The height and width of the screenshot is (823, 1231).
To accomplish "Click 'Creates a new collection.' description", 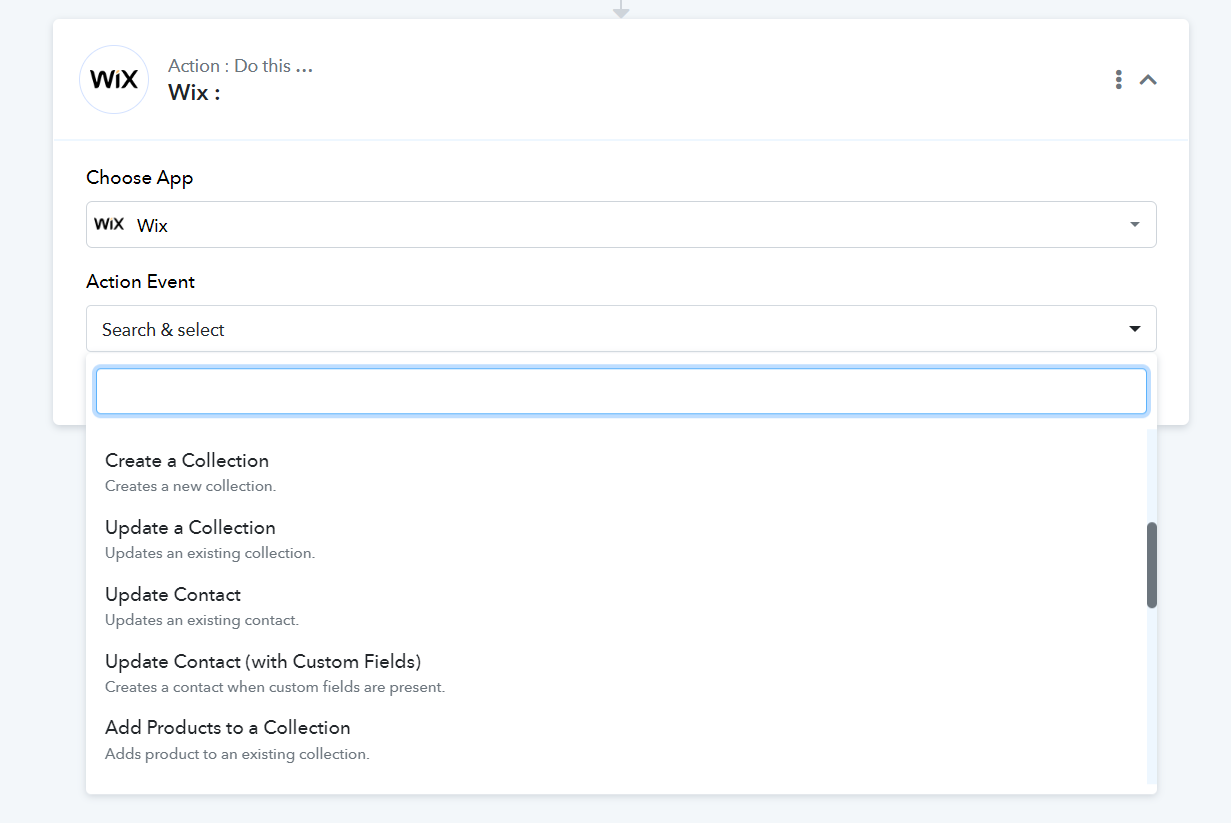I will point(191,486).
